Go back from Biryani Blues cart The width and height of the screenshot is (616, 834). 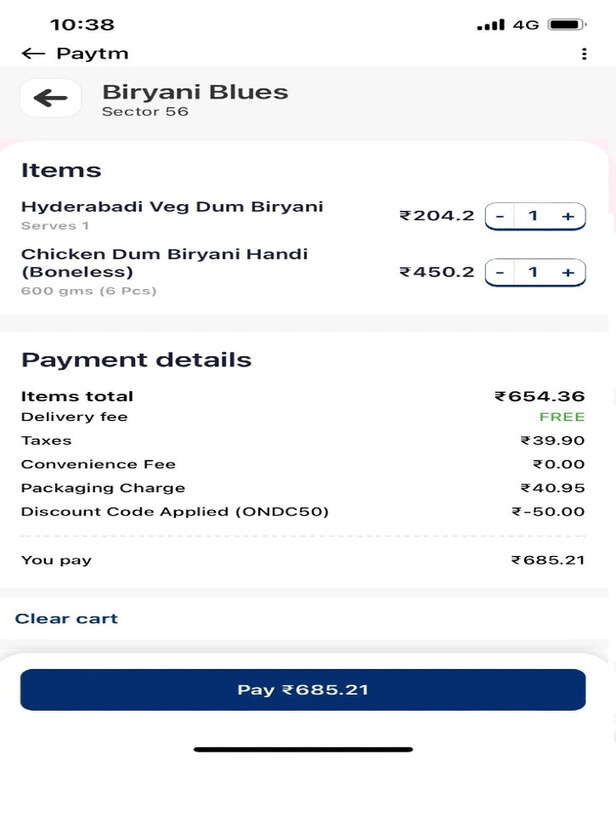click(50, 98)
